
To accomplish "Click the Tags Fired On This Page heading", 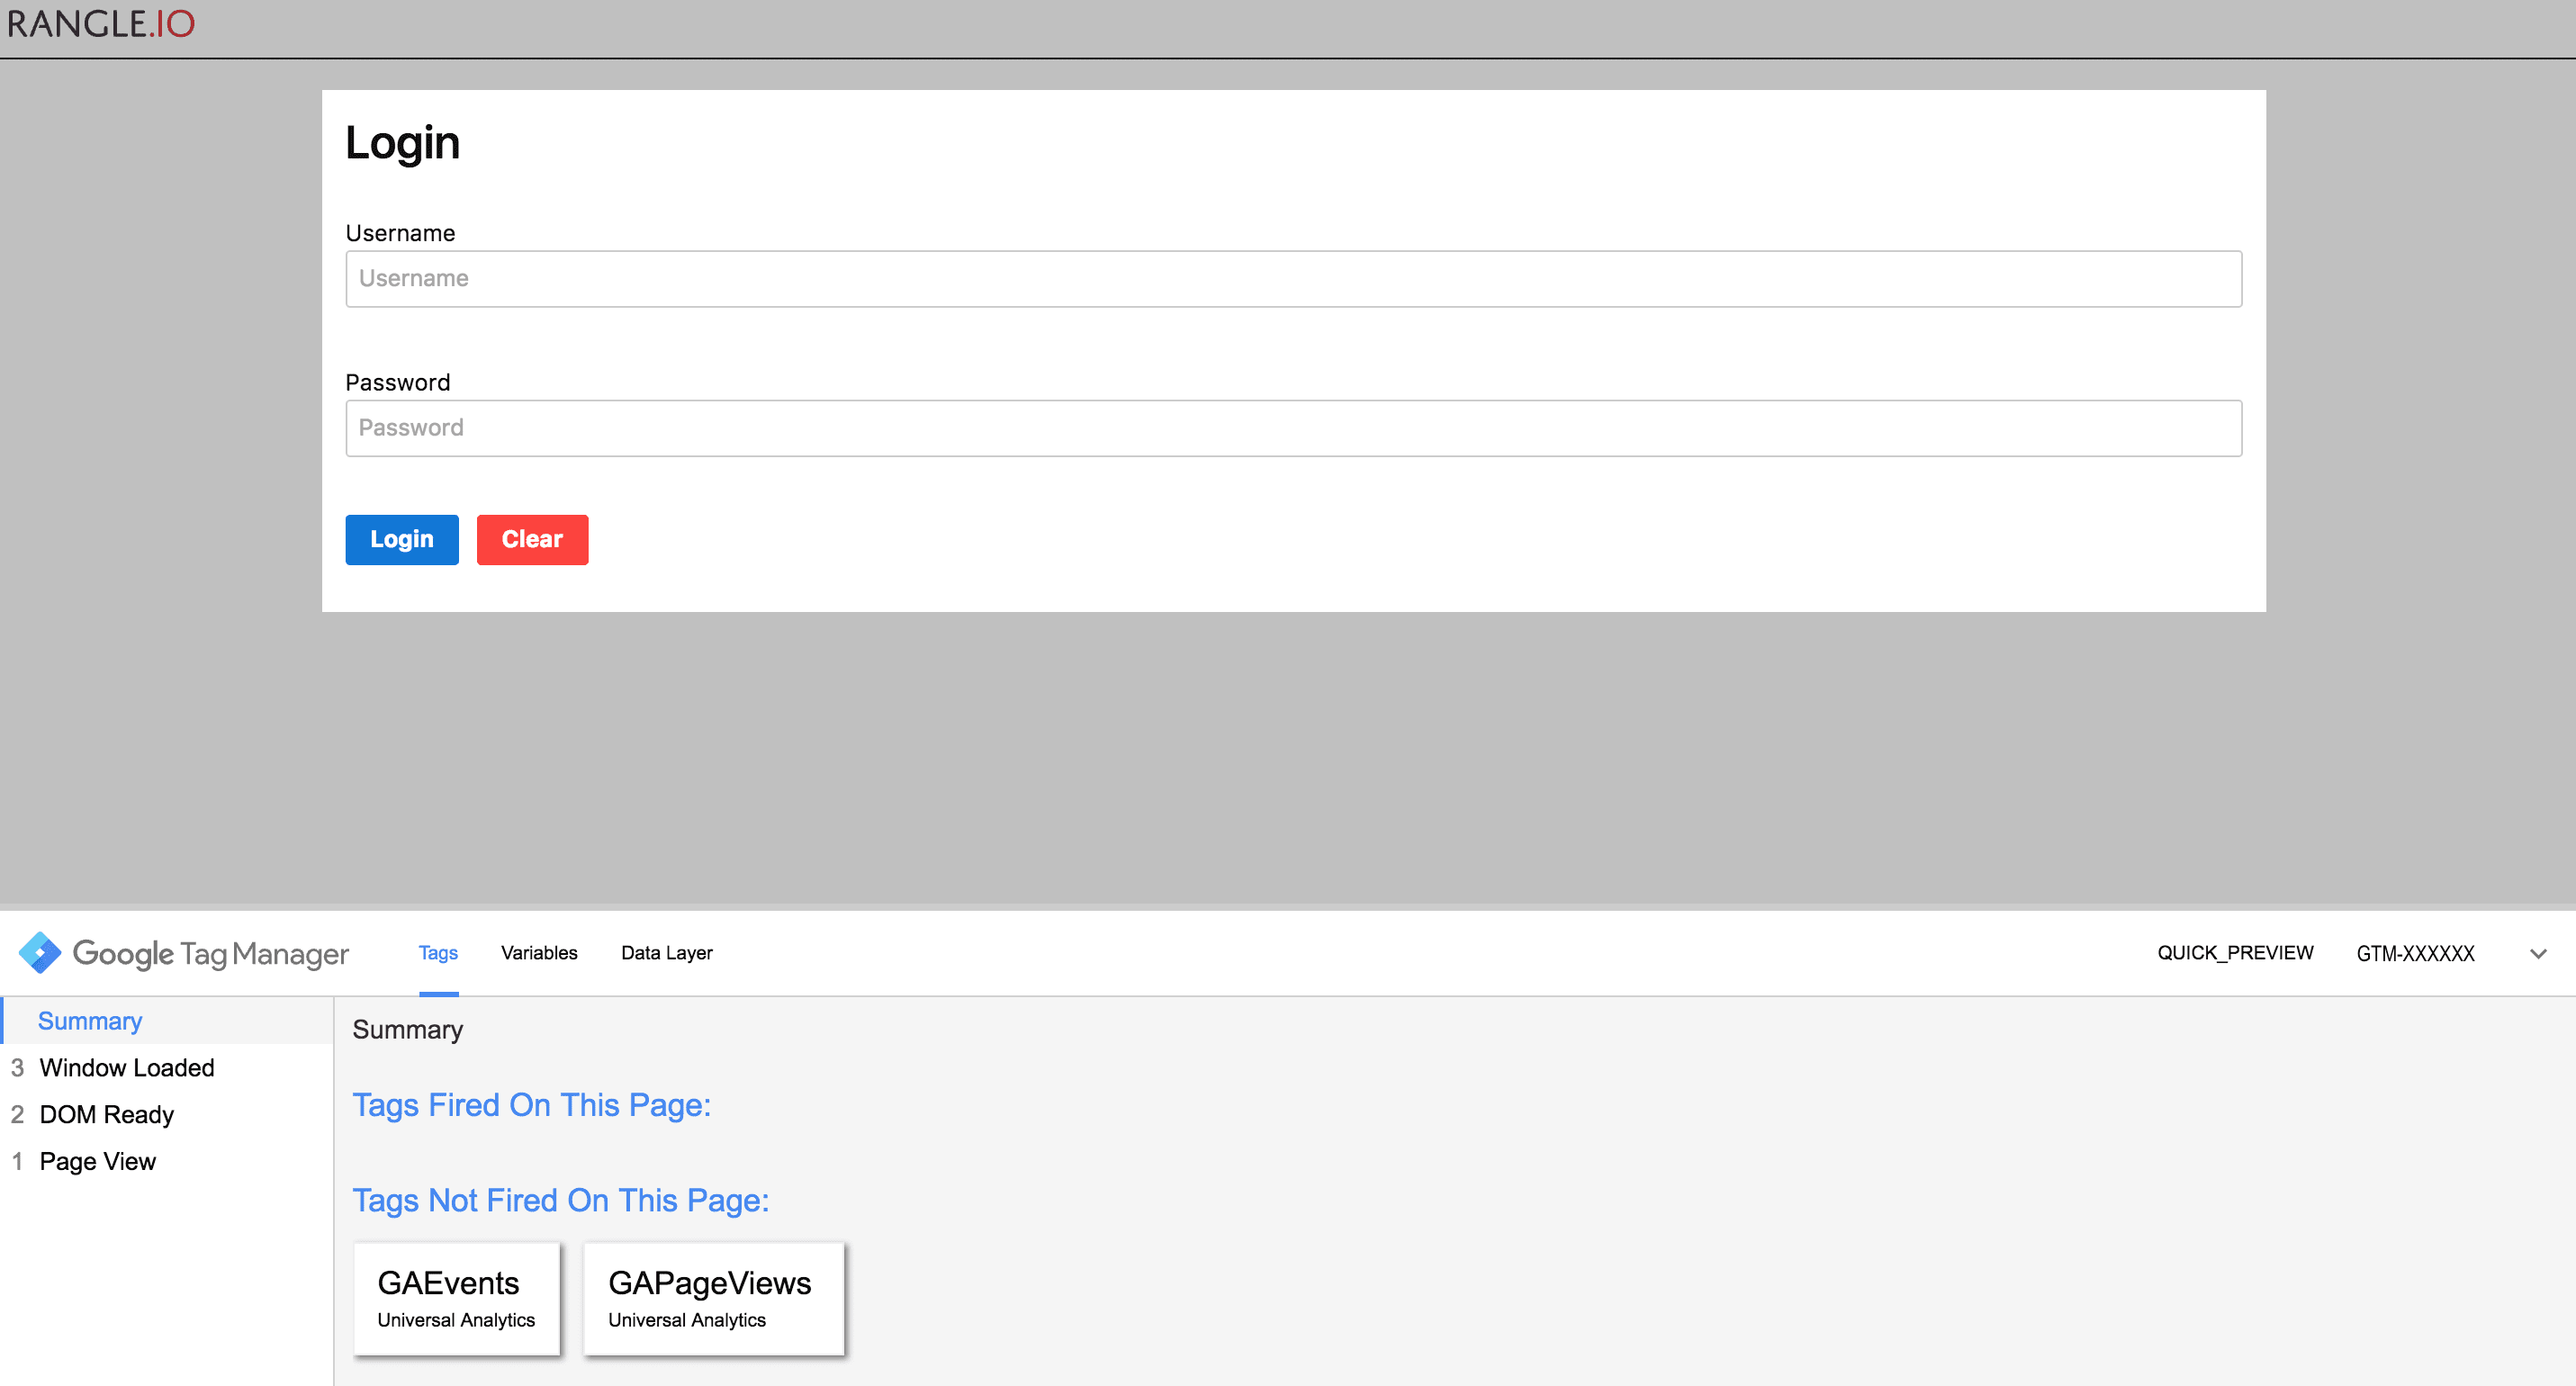I will tap(531, 1105).
